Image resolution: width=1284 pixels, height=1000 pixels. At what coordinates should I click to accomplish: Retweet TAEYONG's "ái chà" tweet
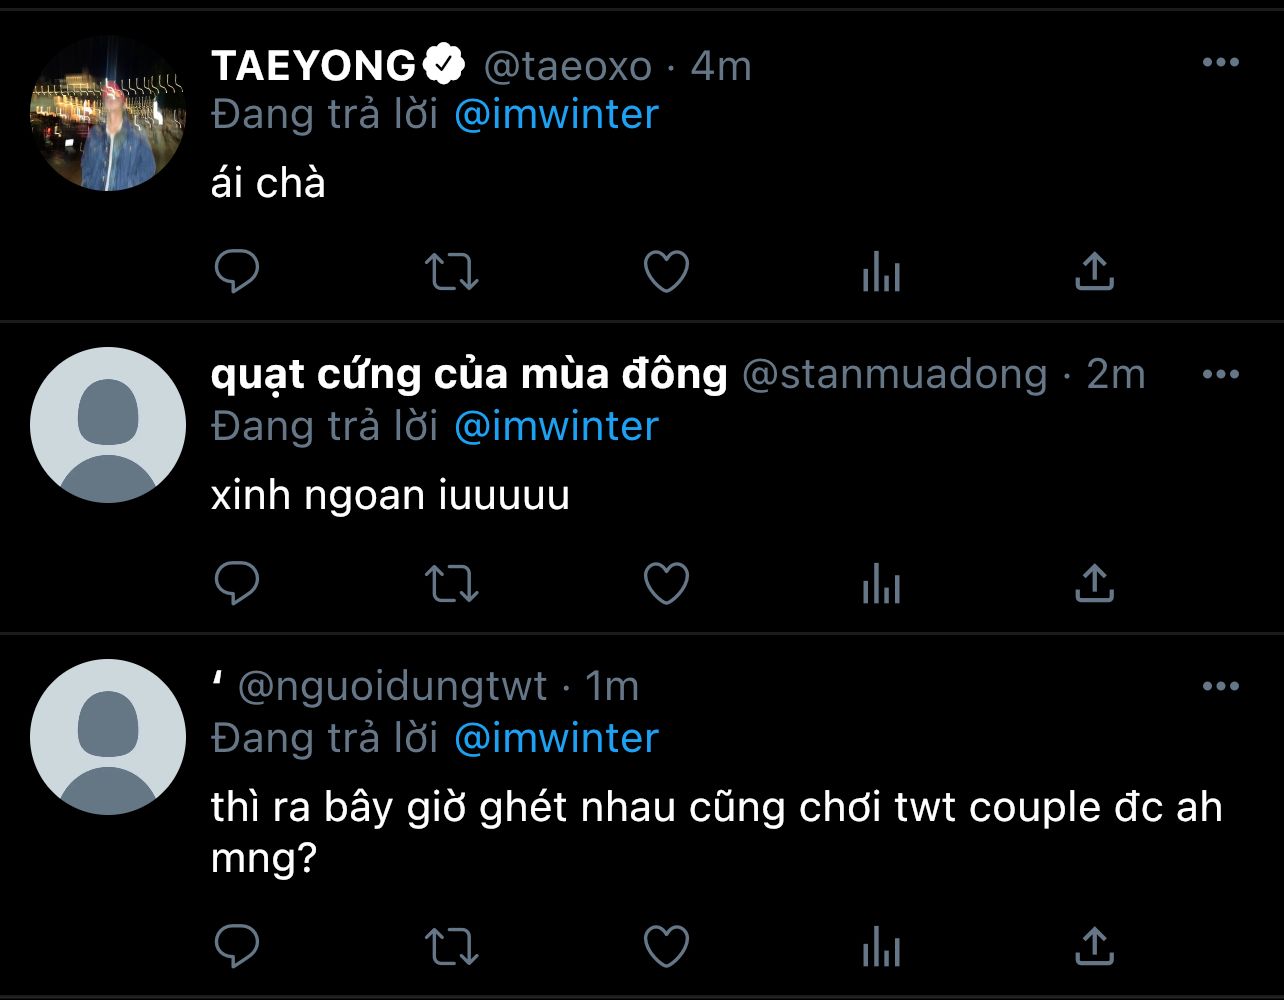453,271
